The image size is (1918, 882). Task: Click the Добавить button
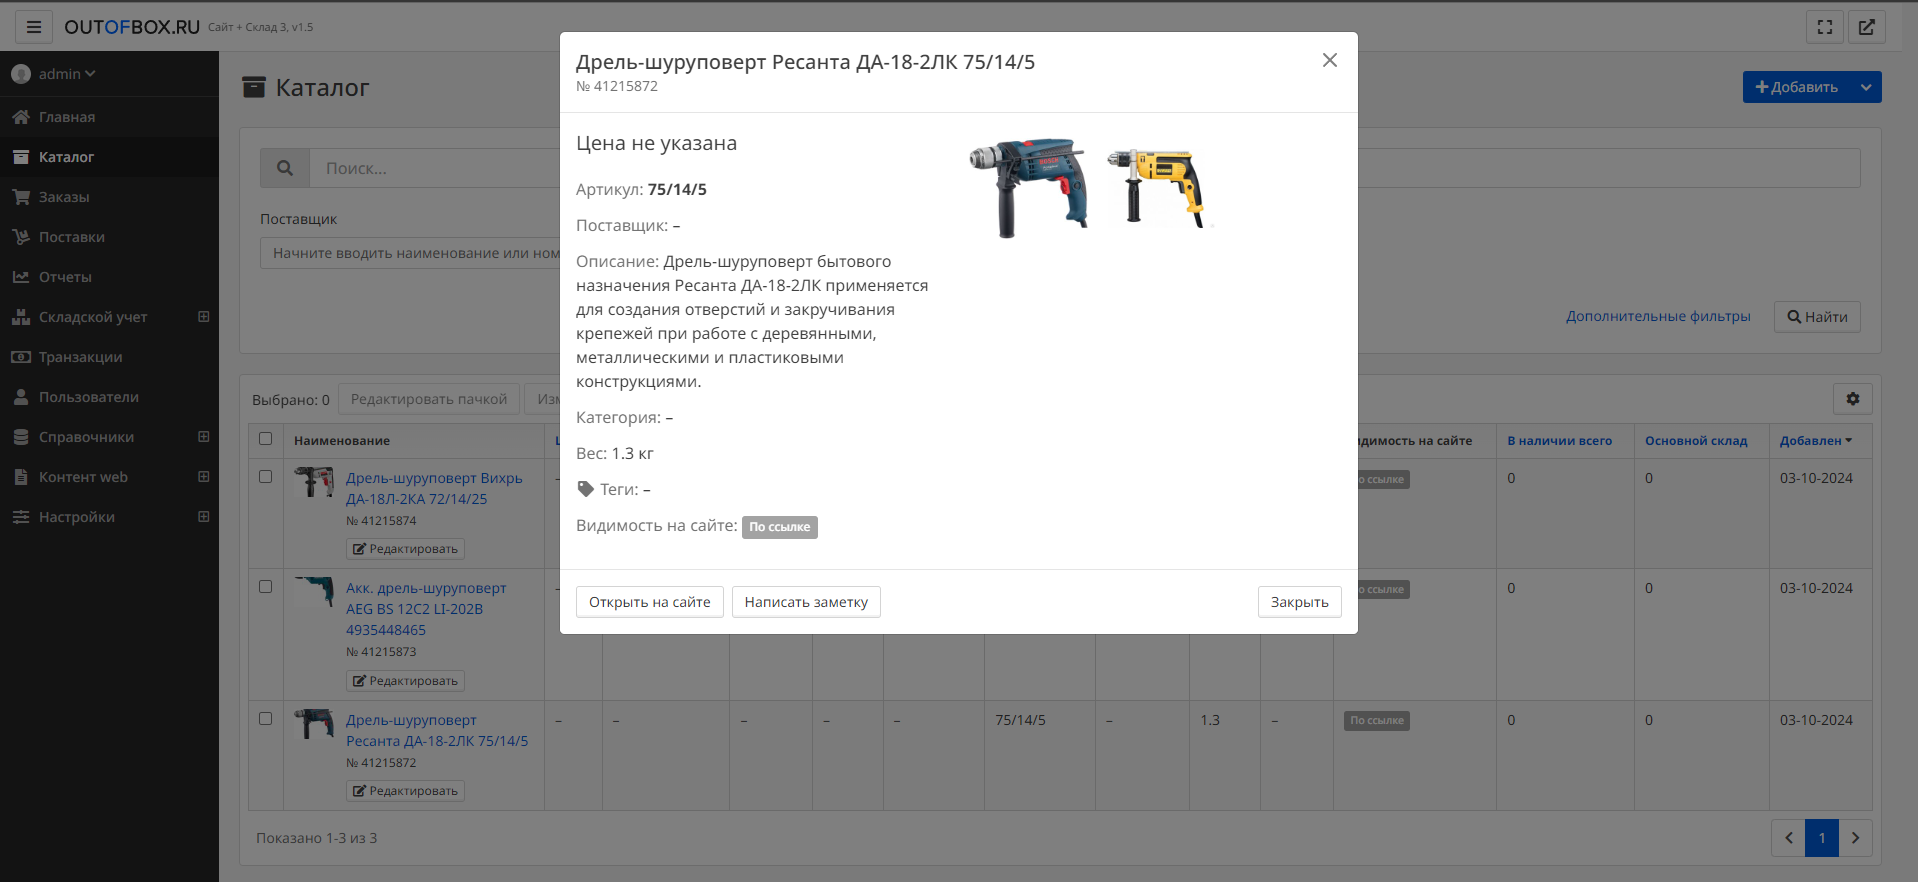tap(1796, 87)
